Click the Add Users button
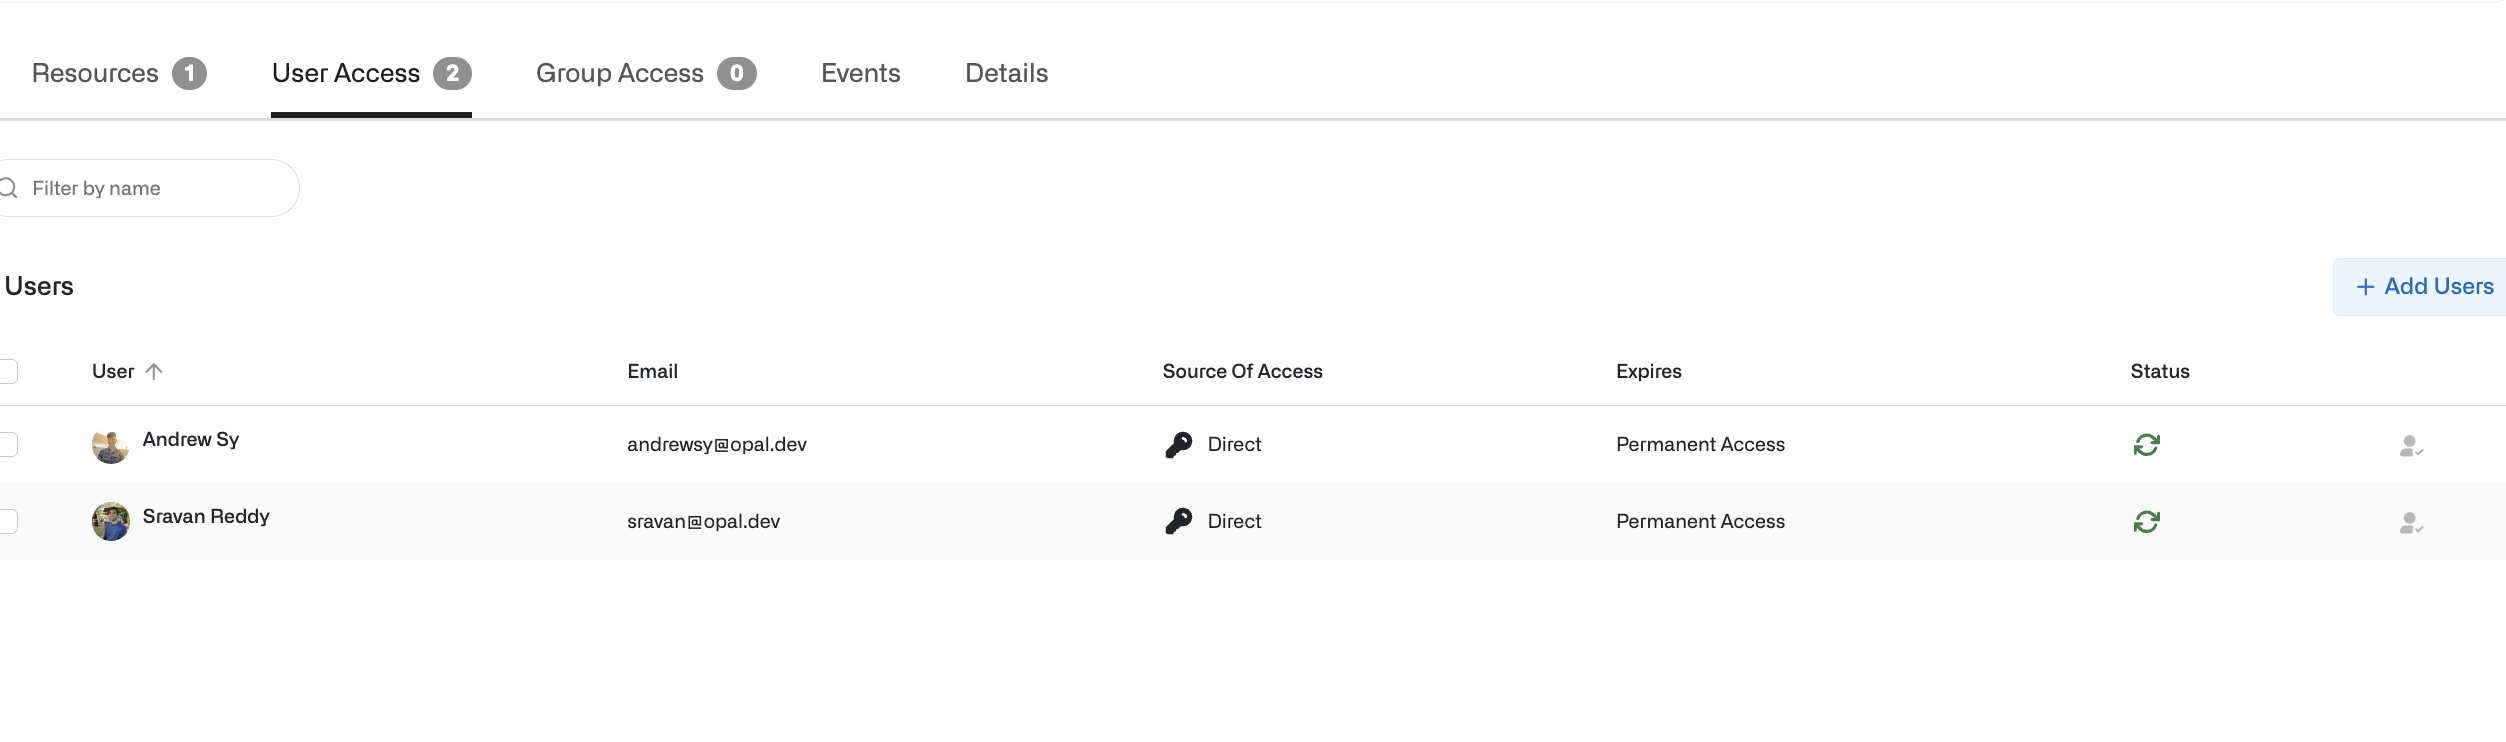Viewport: 2506px width, 742px height. [2423, 287]
